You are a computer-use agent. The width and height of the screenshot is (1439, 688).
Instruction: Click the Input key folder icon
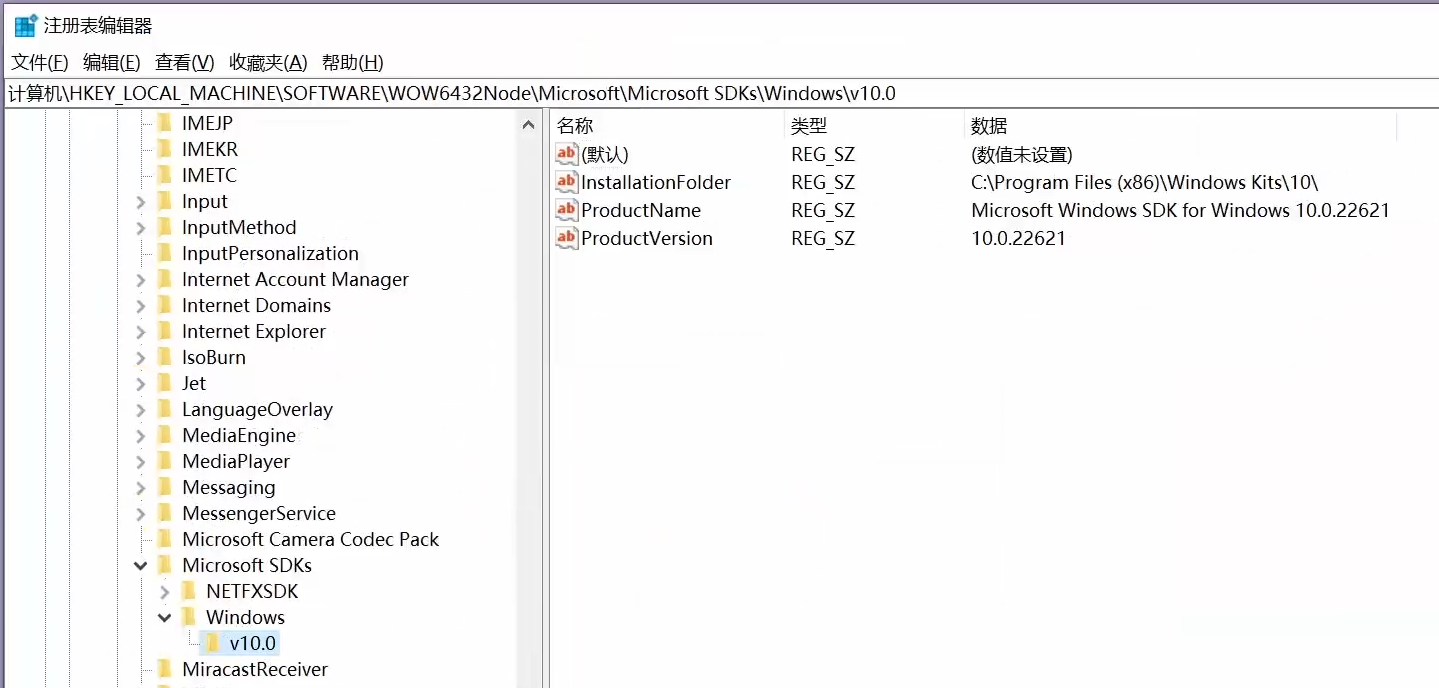pos(165,201)
